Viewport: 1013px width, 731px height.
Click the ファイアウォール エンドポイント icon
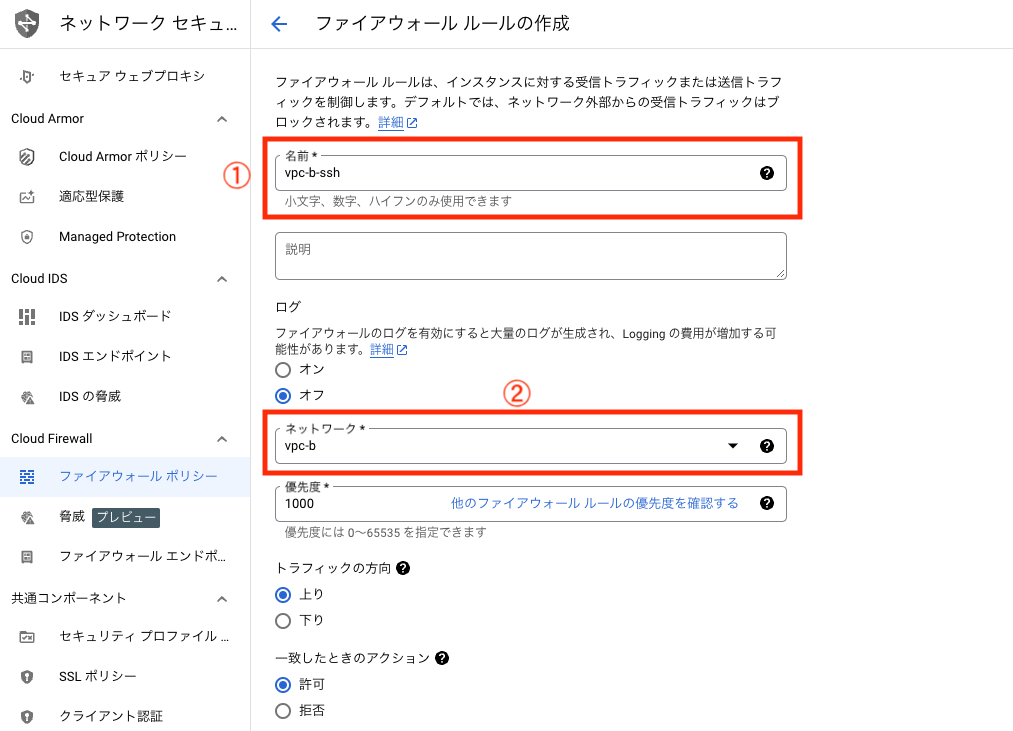click(x=26, y=556)
